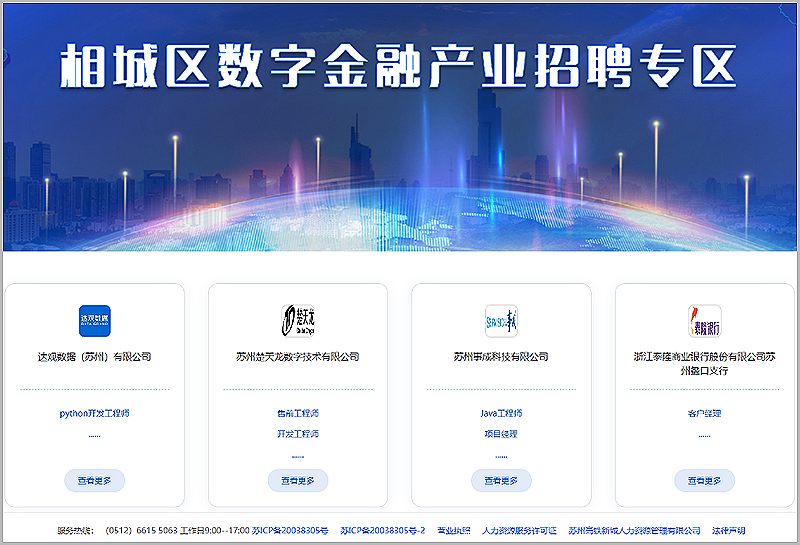
Task: Click the hotline number (0512) 6615 5063
Action: point(141,531)
